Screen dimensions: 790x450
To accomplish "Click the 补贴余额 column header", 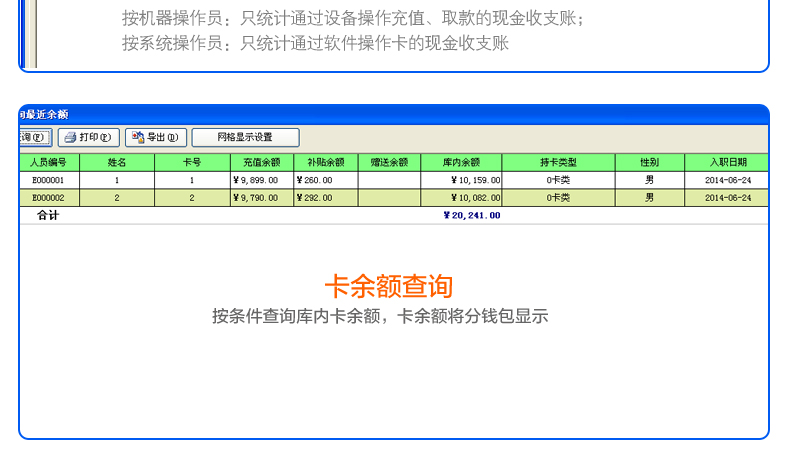I will (x=325, y=161).
